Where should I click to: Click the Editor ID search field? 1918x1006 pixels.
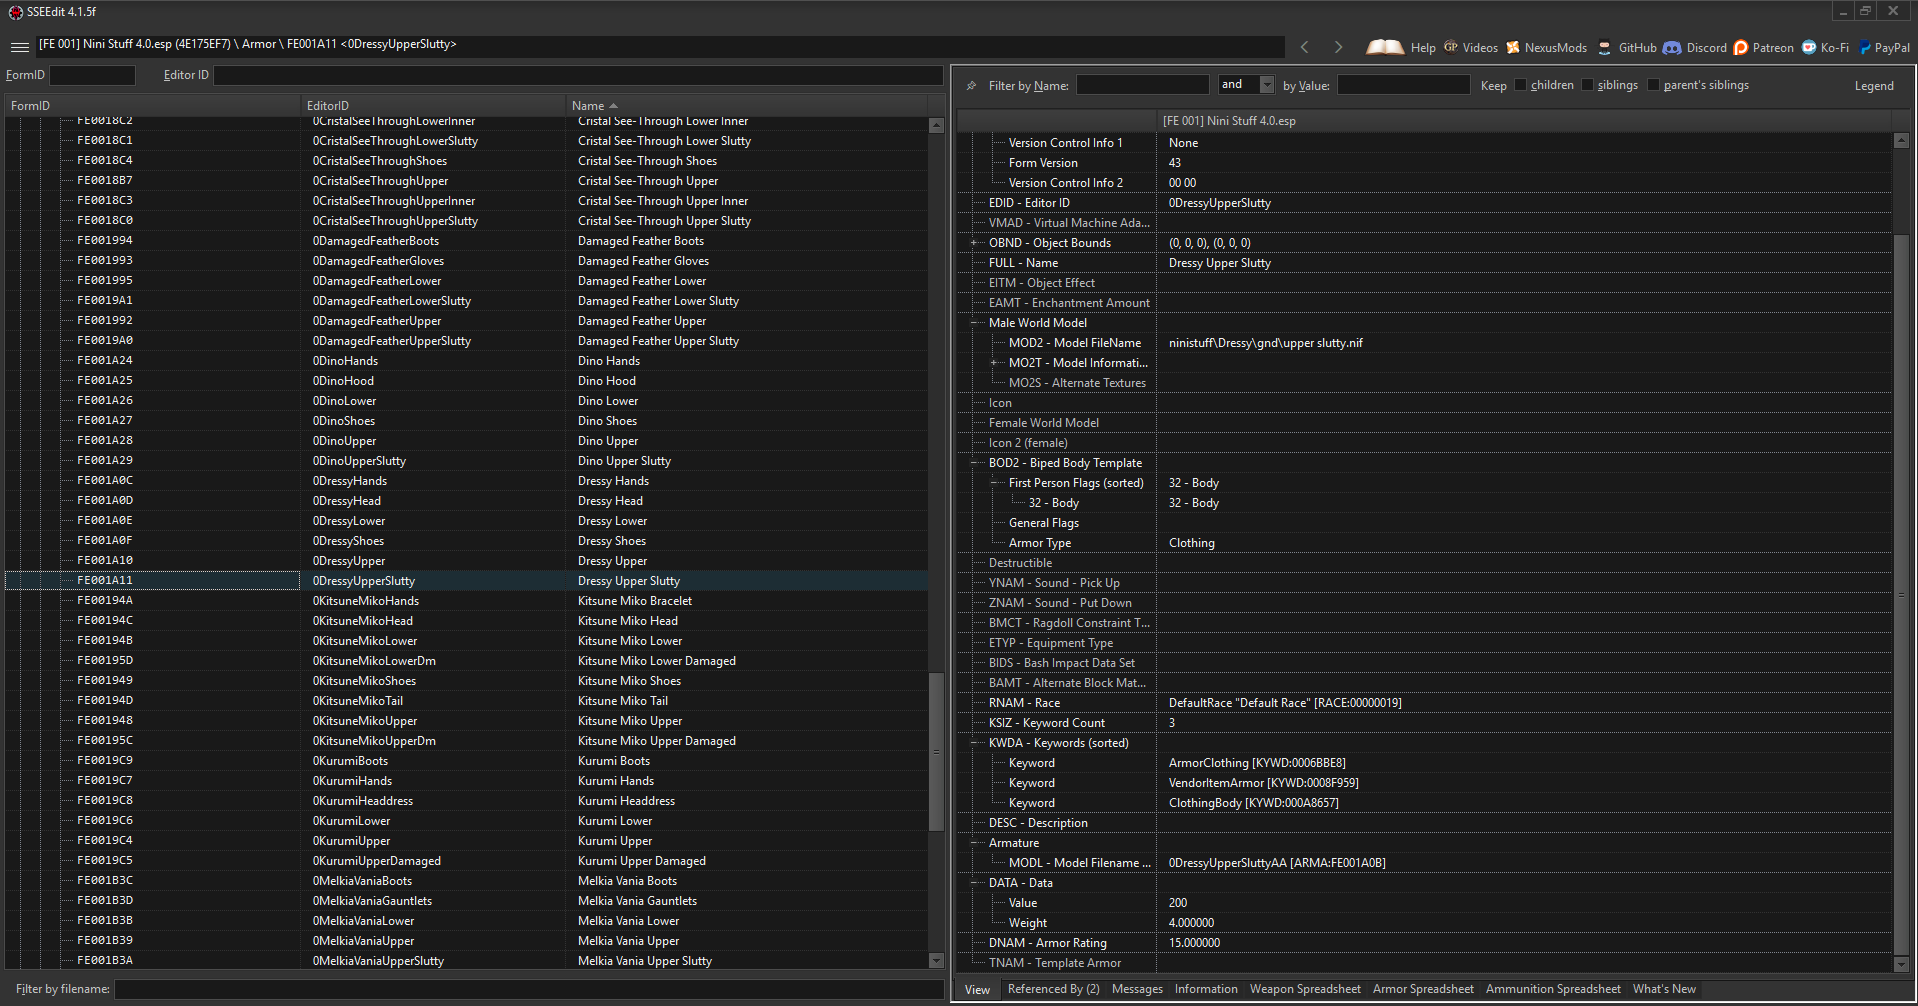click(x=578, y=75)
